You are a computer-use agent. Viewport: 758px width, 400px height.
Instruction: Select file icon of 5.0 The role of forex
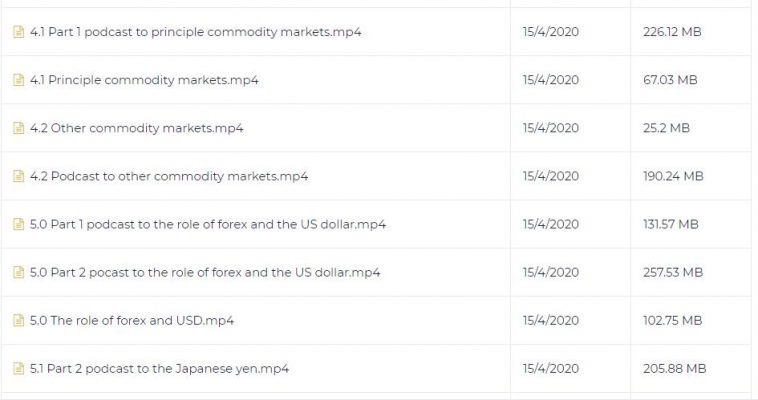pos(18,321)
